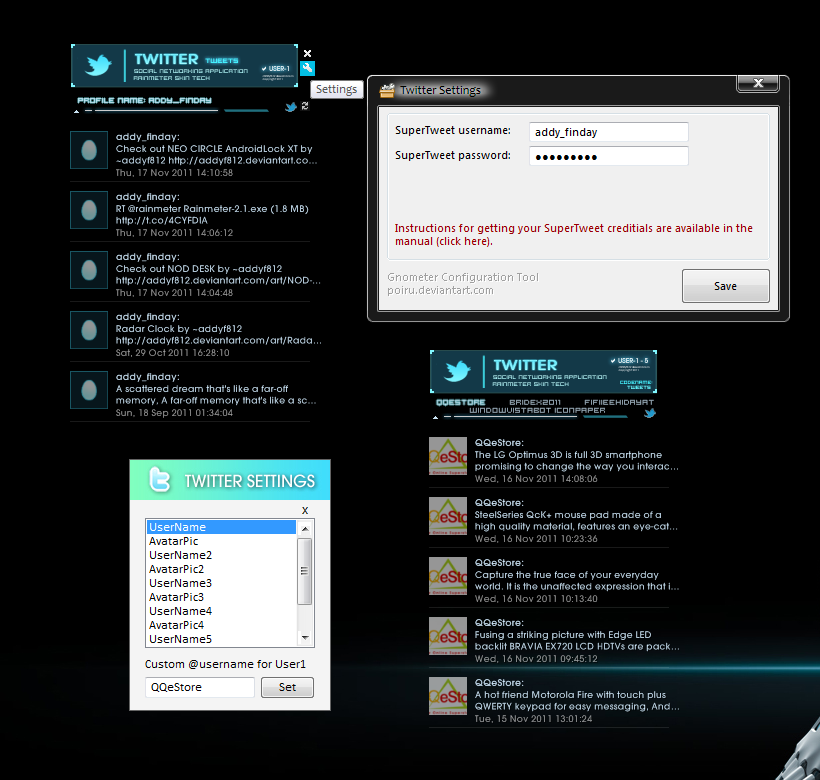The width and height of the screenshot is (820, 780).
Task: Open the RT @rainmeter Rainmeter-2.1.exe tweet
Action: point(212,215)
